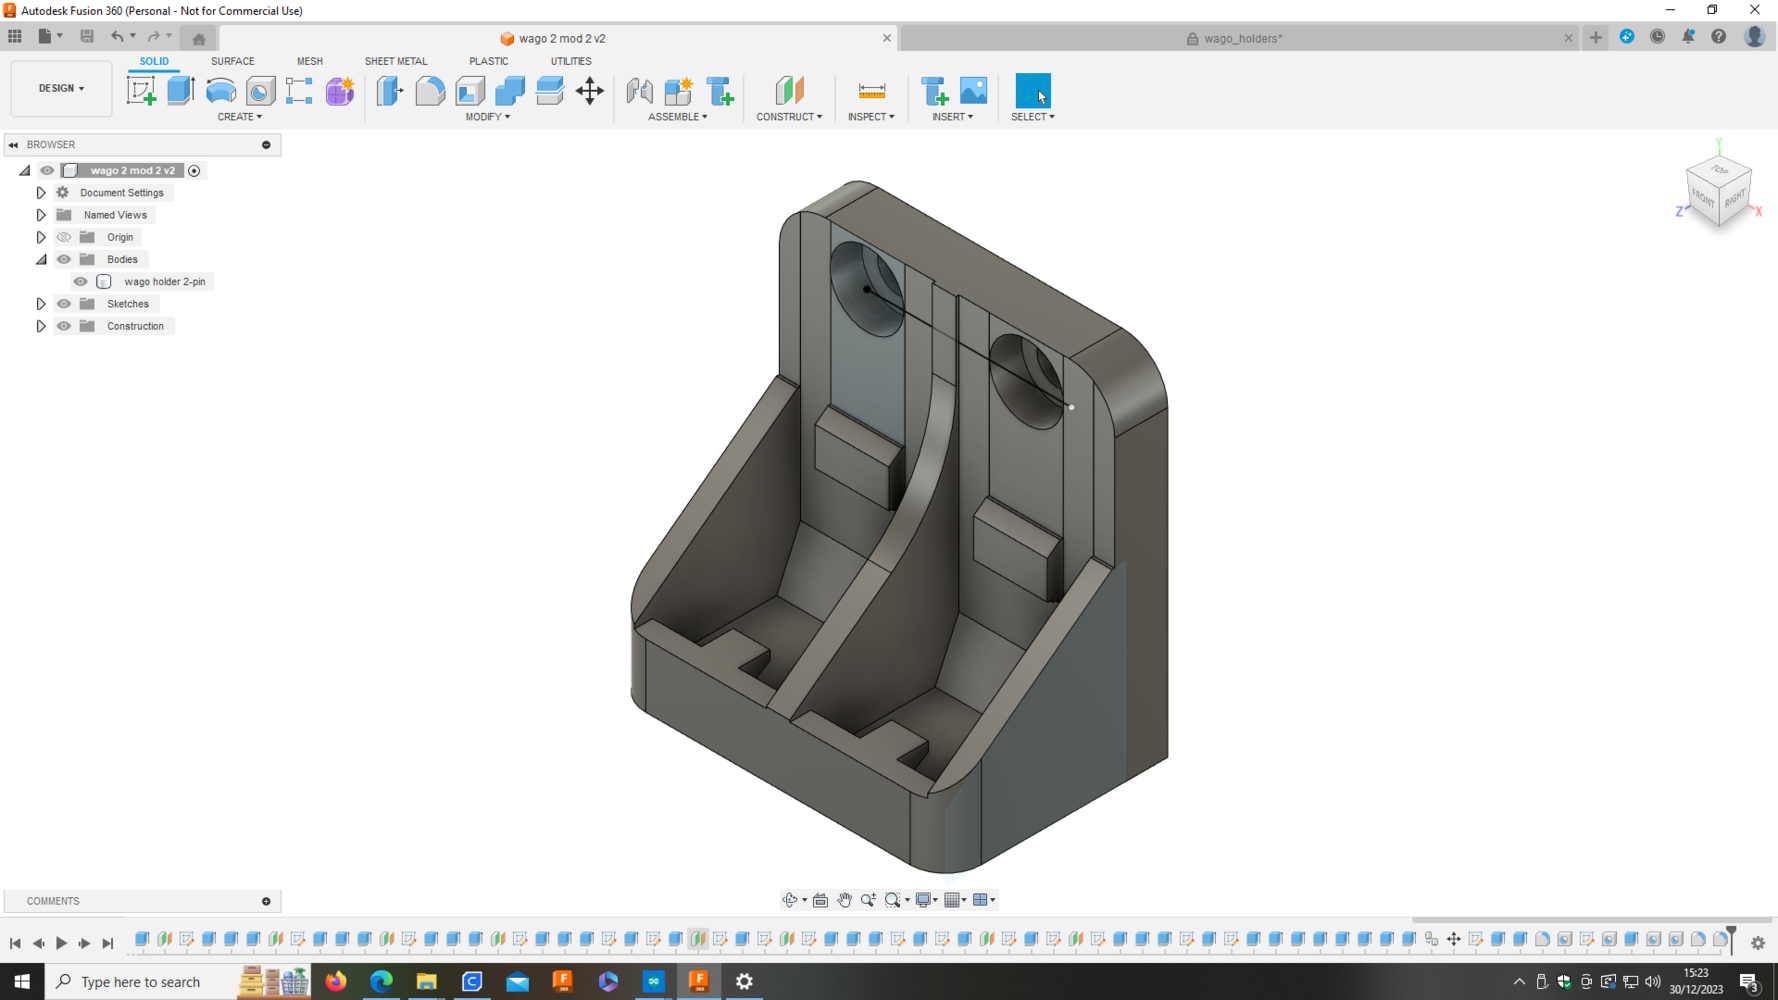Open timeline settings gear
Image resolution: width=1778 pixels, height=1000 pixels.
click(1758, 942)
